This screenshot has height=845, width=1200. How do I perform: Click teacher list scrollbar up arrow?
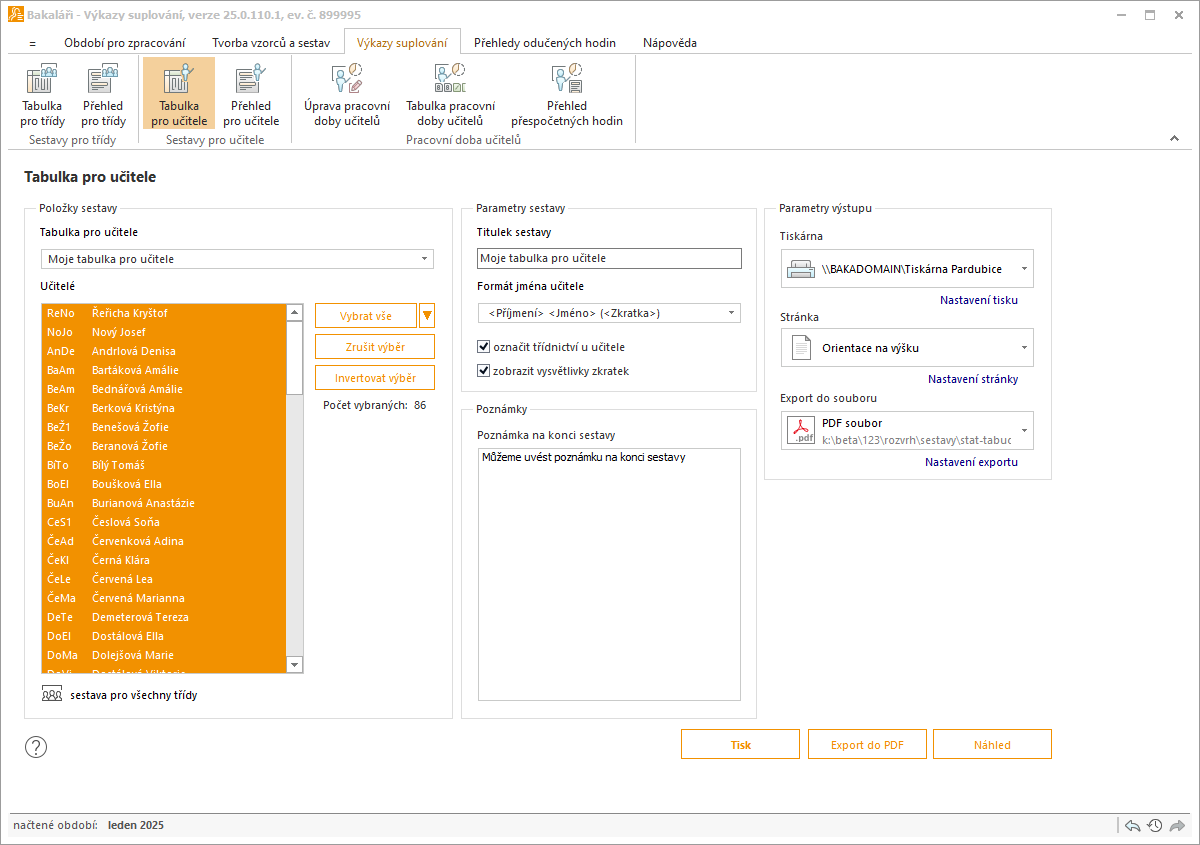click(x=294, y=312)
